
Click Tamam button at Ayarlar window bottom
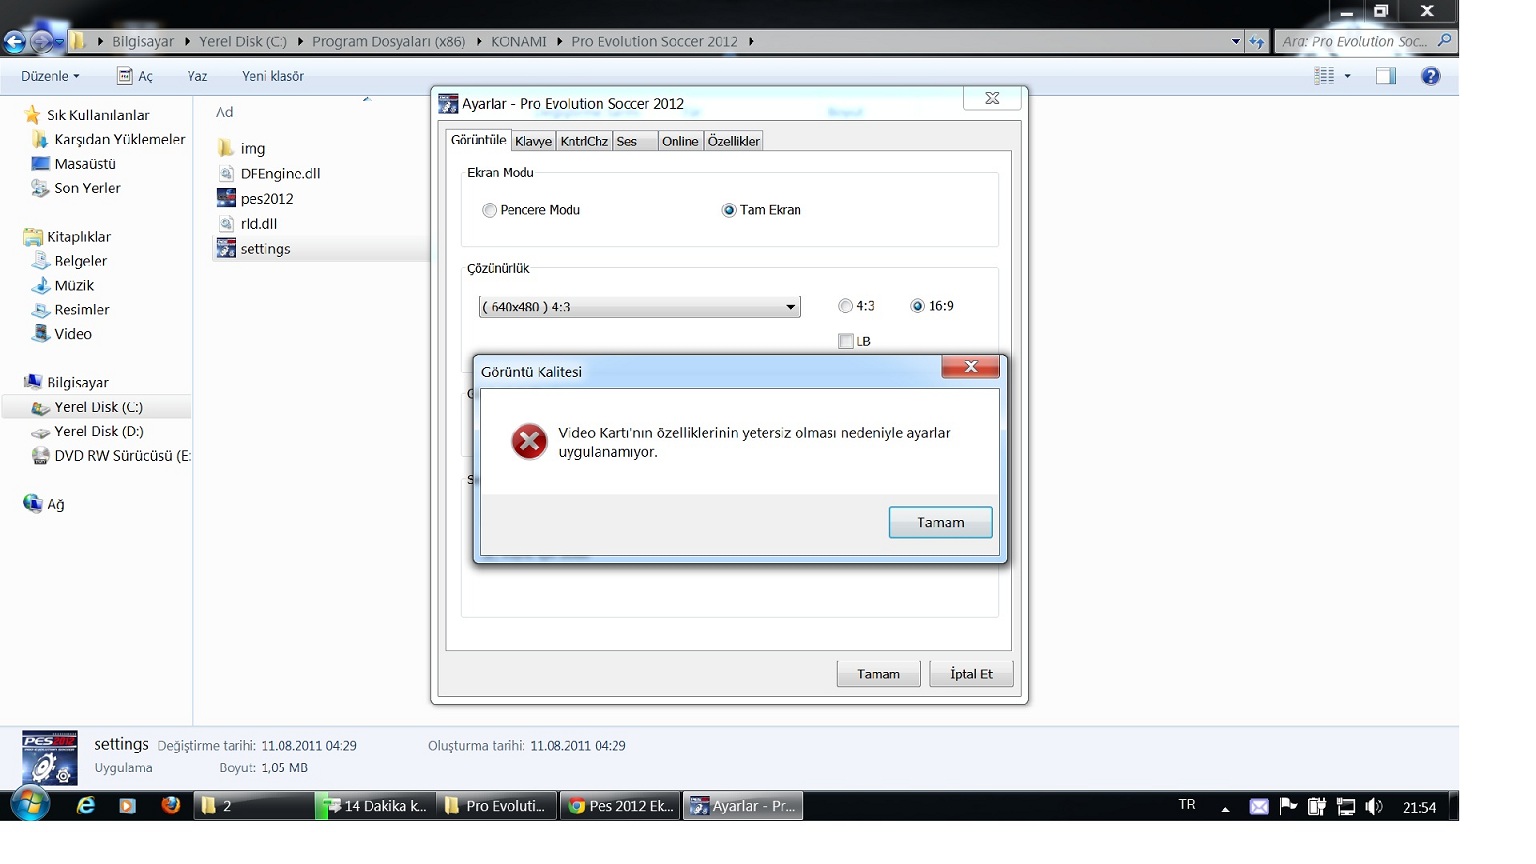878,674
